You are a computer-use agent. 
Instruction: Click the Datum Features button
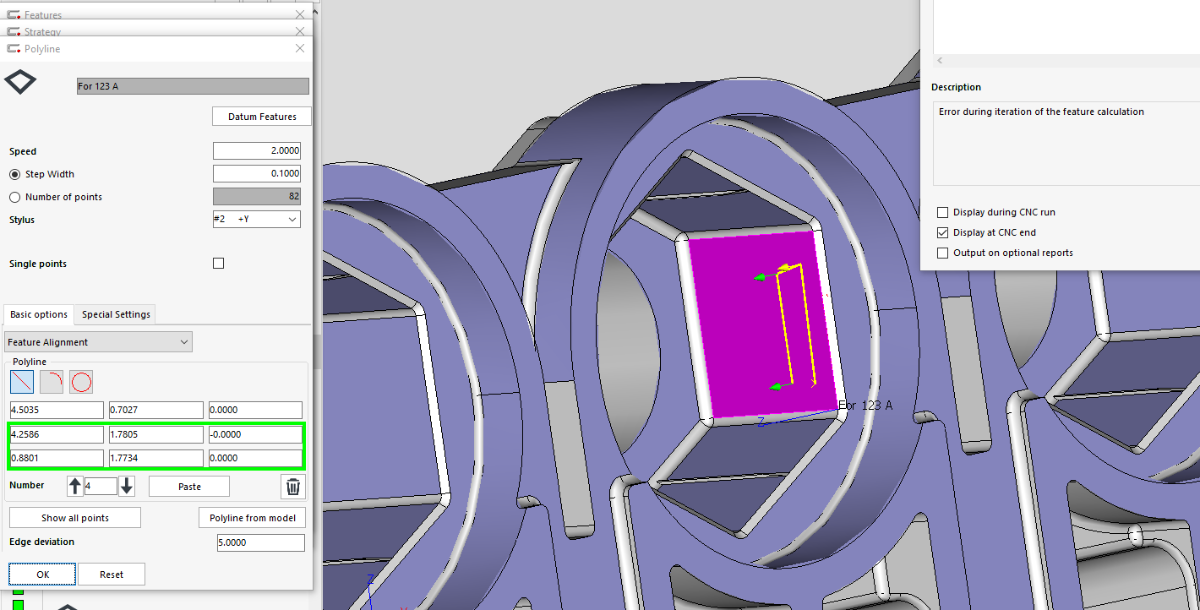tap(262, 117)
